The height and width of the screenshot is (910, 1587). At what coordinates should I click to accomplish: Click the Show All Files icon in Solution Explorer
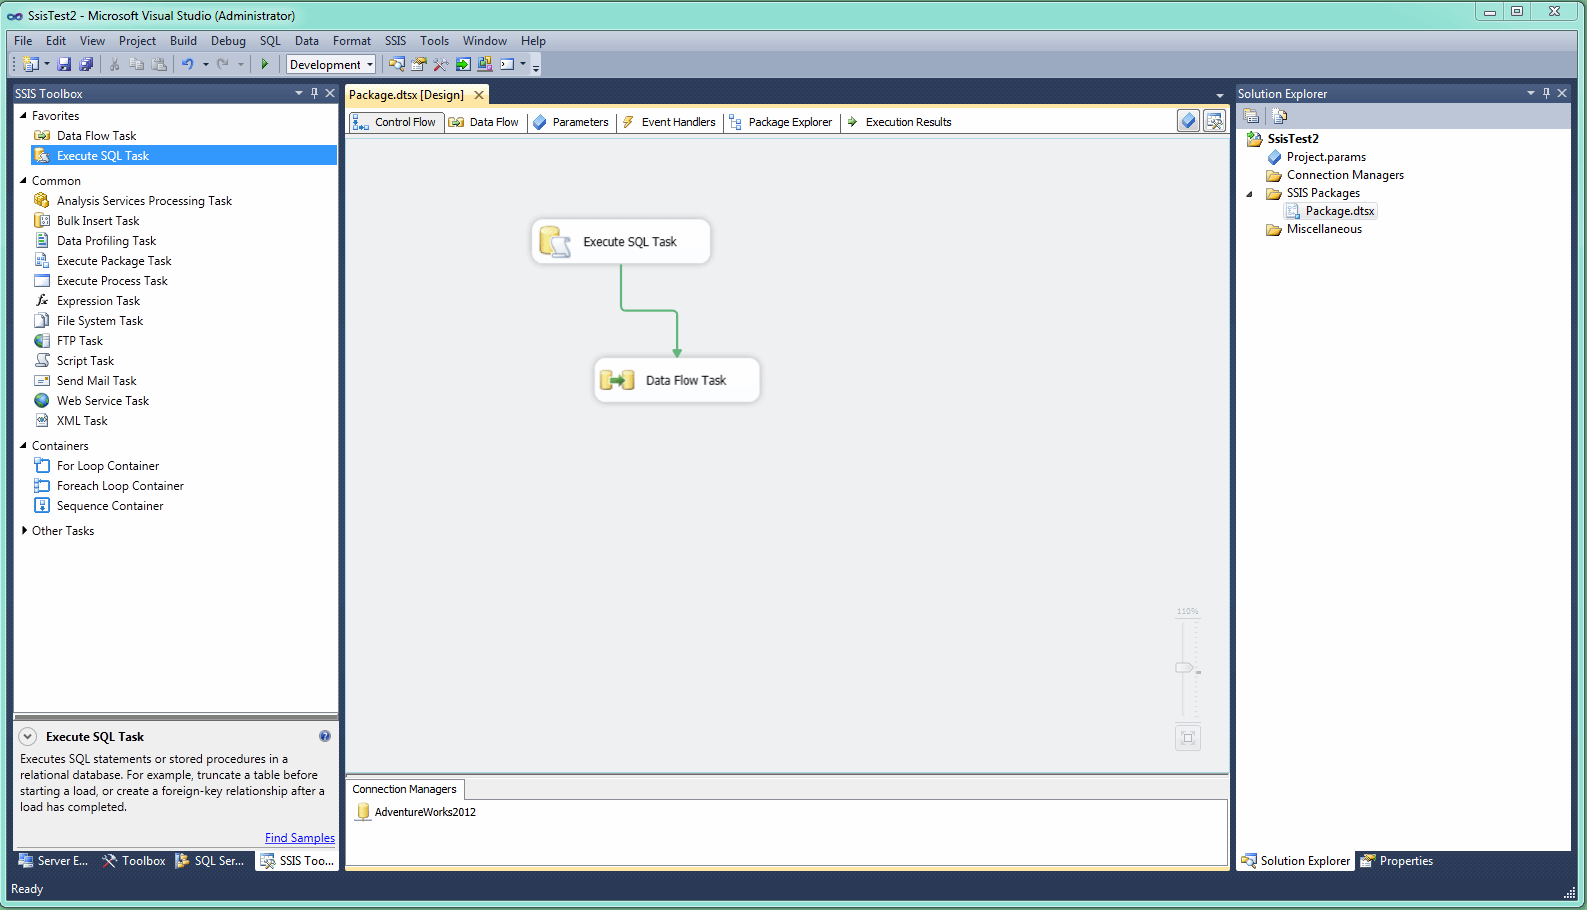click(1279, 116)
